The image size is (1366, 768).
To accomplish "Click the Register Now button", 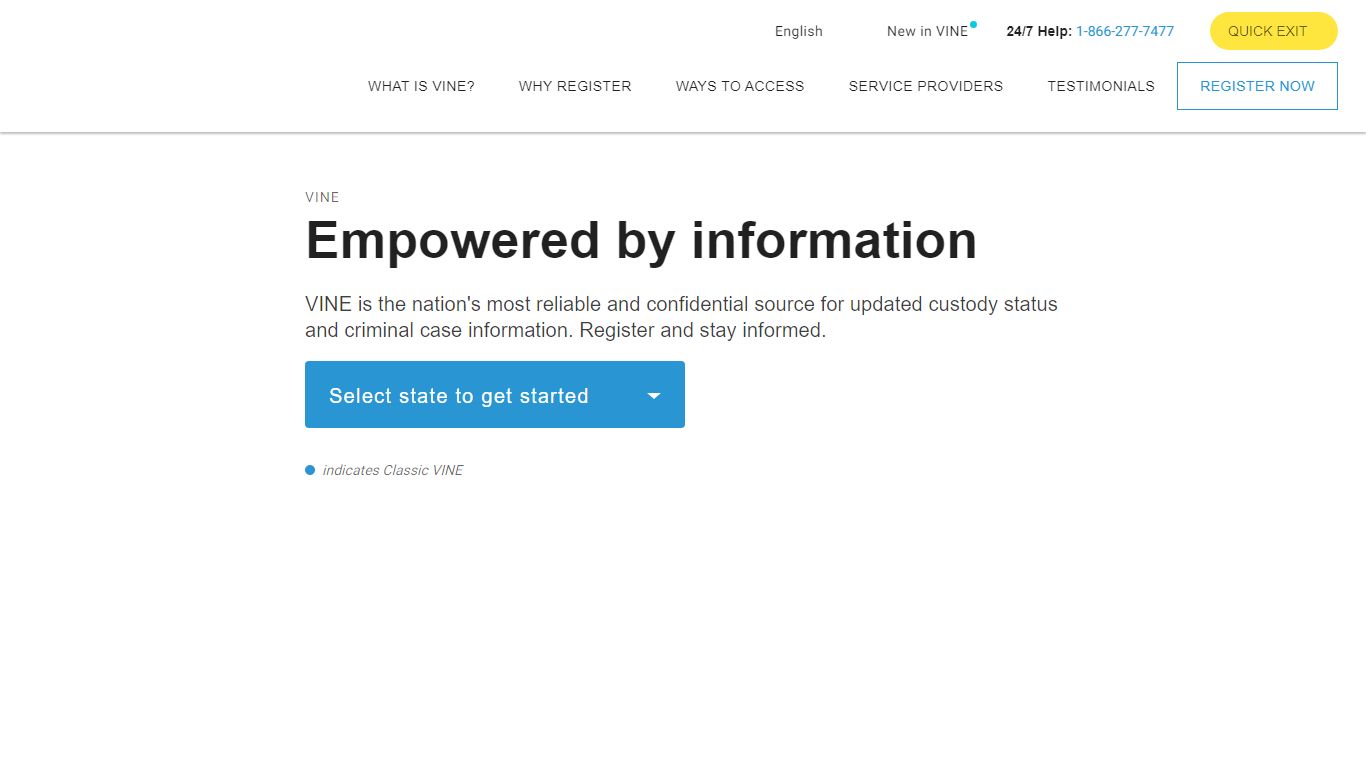I will 1257,86.
